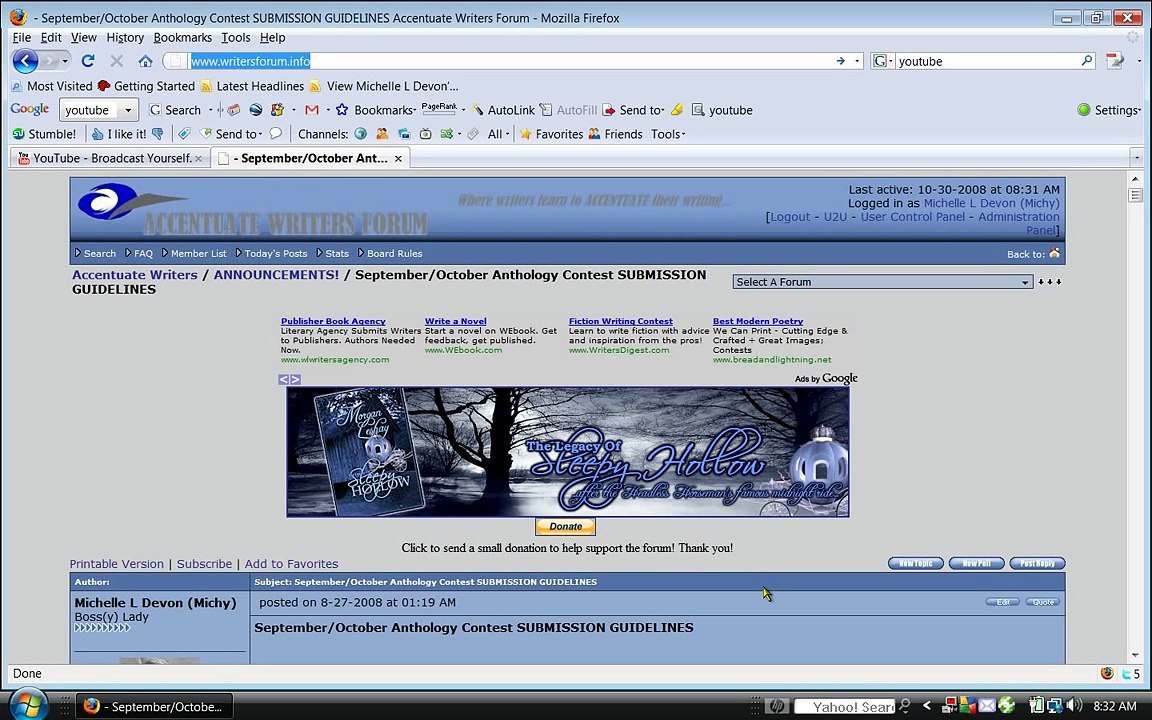Open the back/forward history dropdown arrow
The image size is (1152, 720).
pos(65,61)
